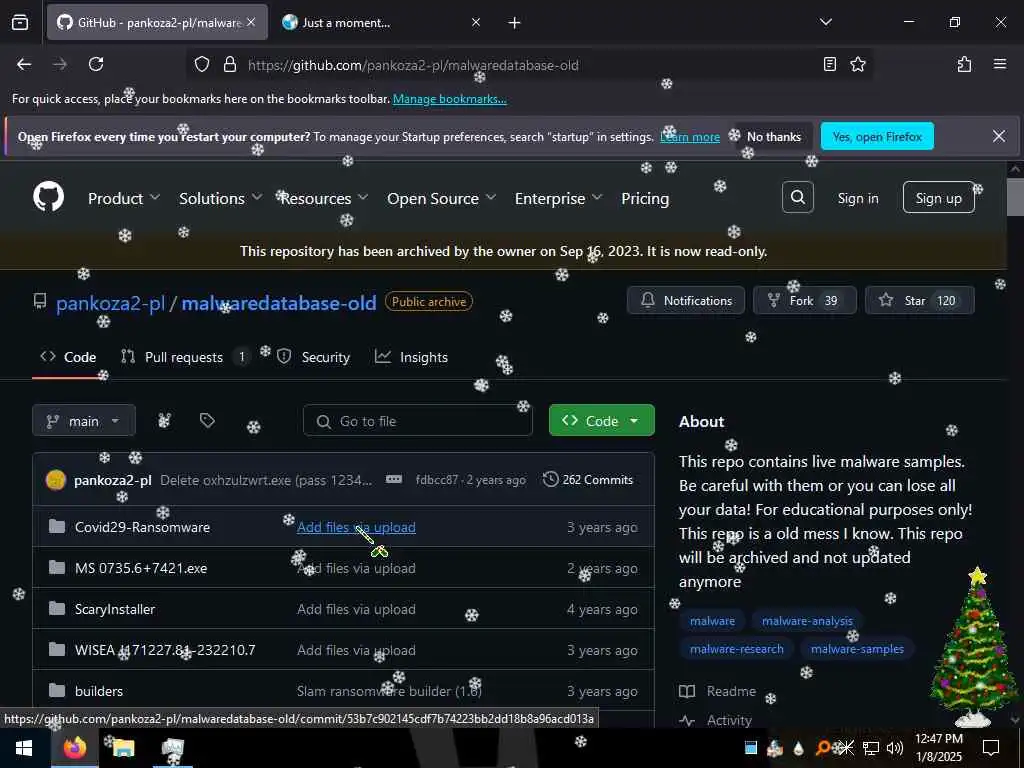Open the 262 Commits history link
This screenshot has height=768, width=1024.
588,479
